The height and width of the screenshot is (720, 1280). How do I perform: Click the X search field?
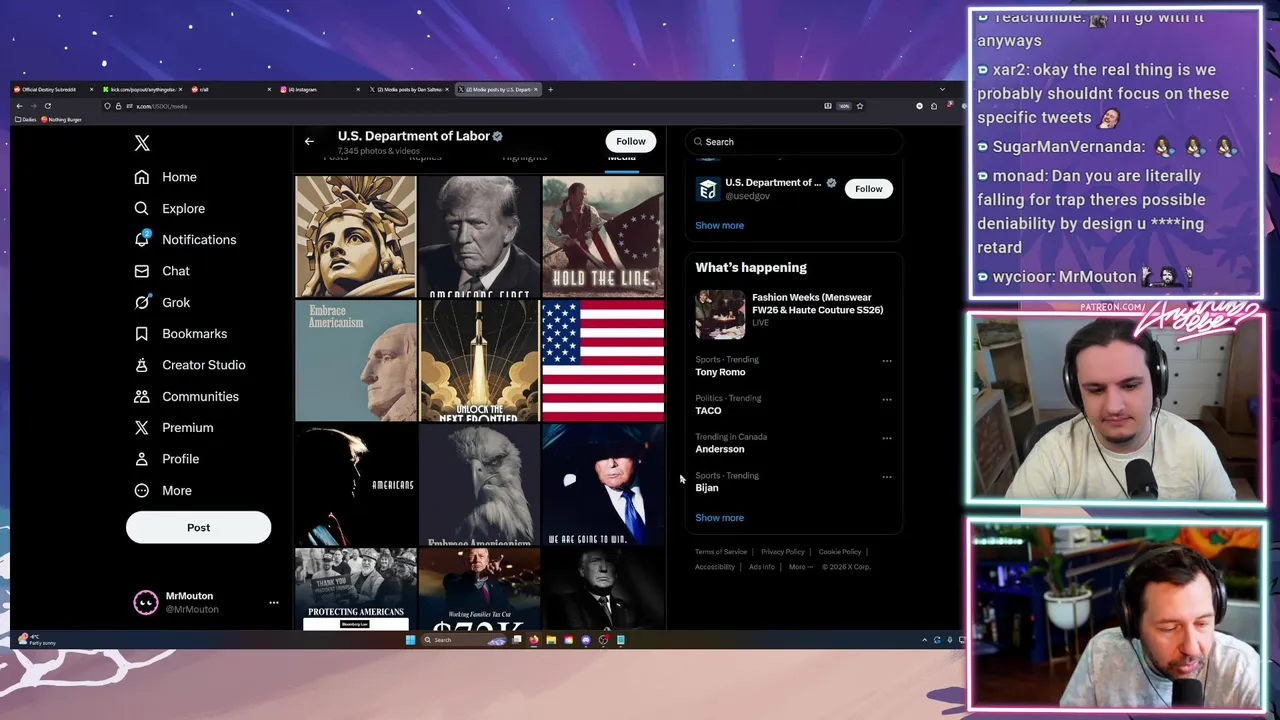click(x=794, y=142)
